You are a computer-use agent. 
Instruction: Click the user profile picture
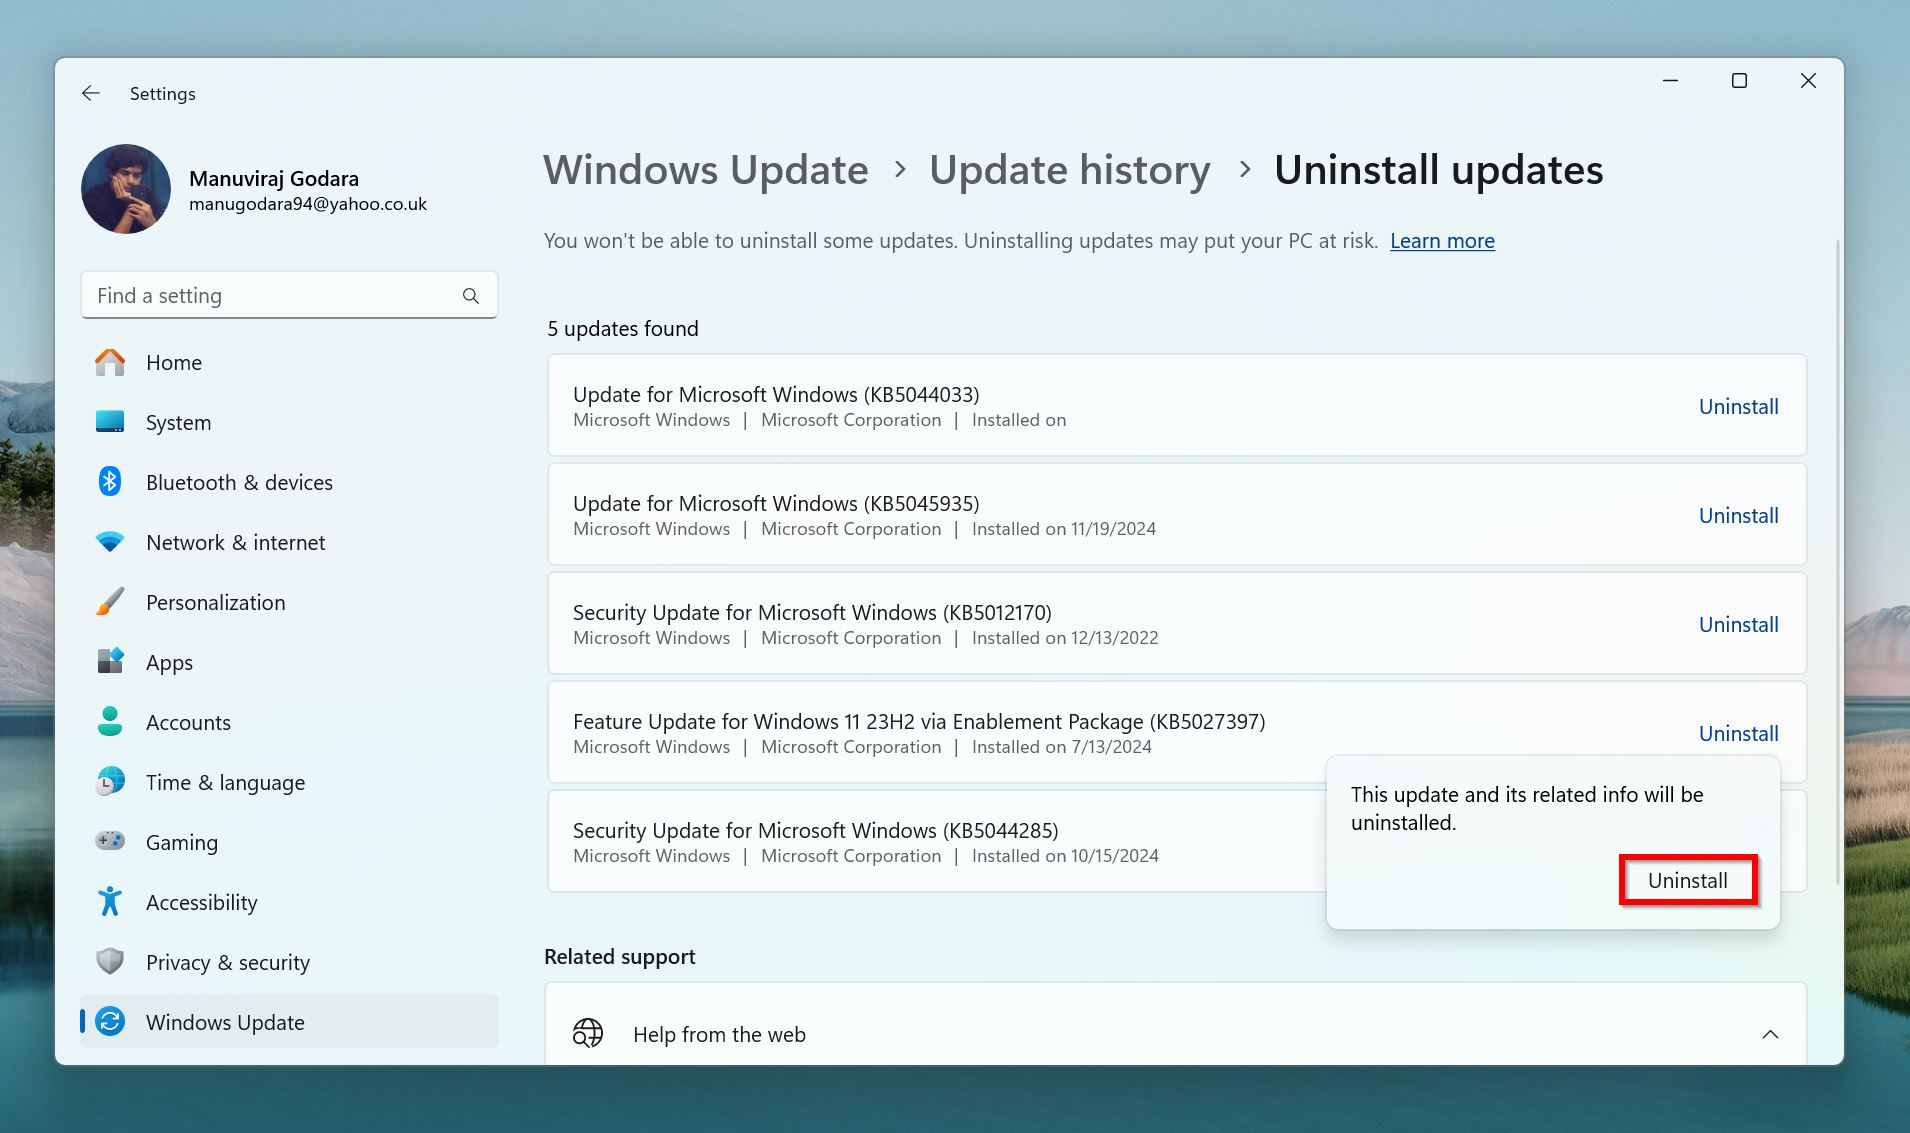[126, 189]
